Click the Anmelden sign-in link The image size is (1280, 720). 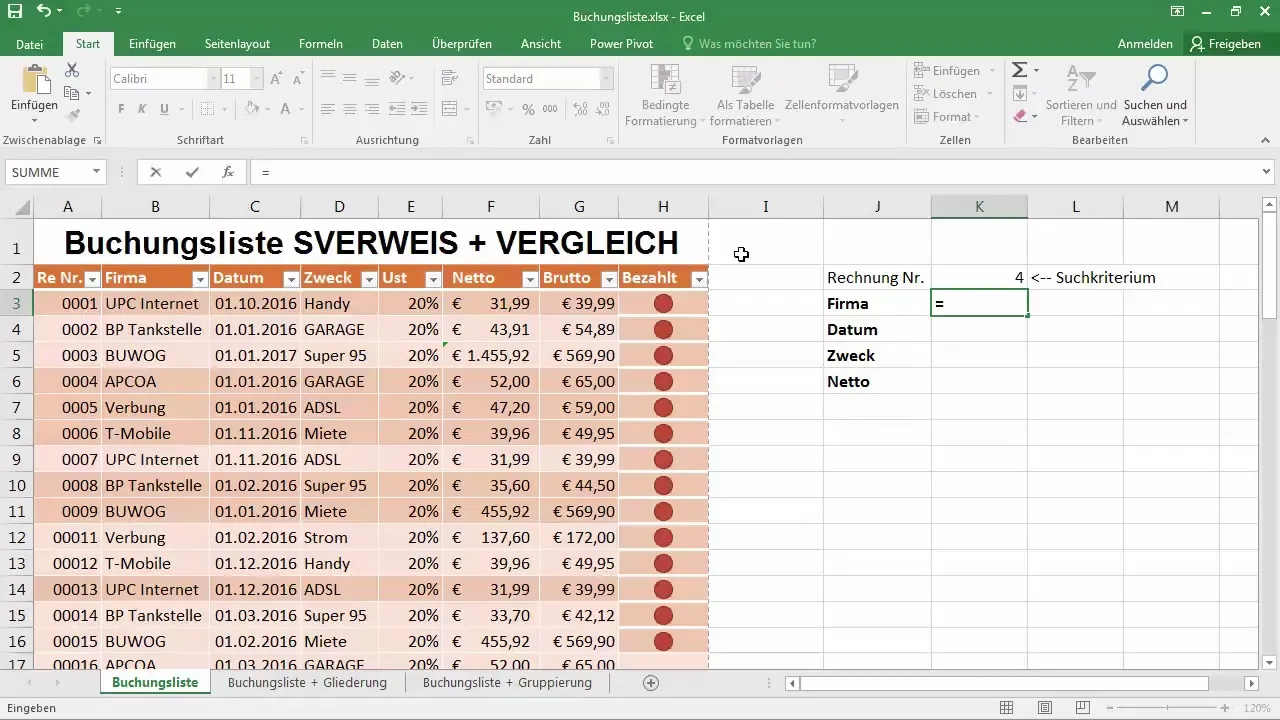coord(1145,44)
